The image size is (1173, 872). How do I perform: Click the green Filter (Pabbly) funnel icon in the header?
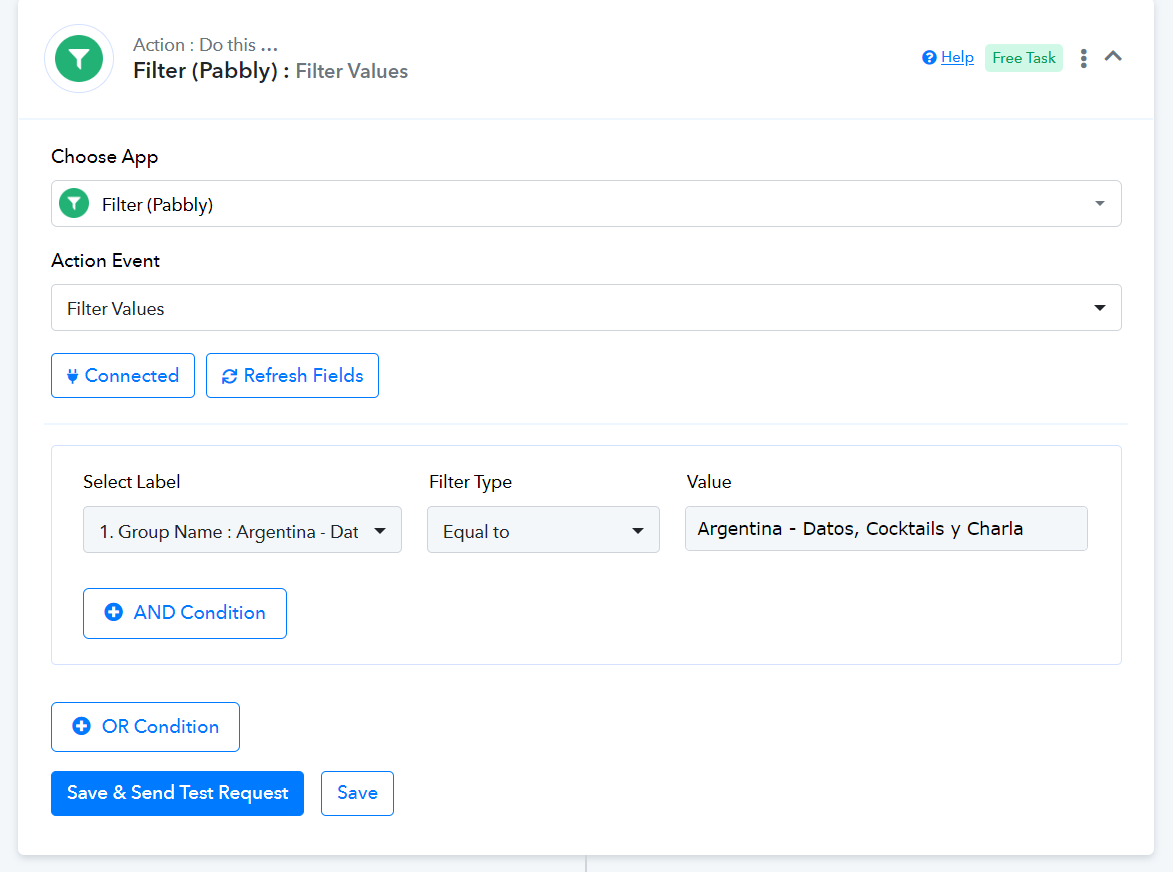coord(79,58)
